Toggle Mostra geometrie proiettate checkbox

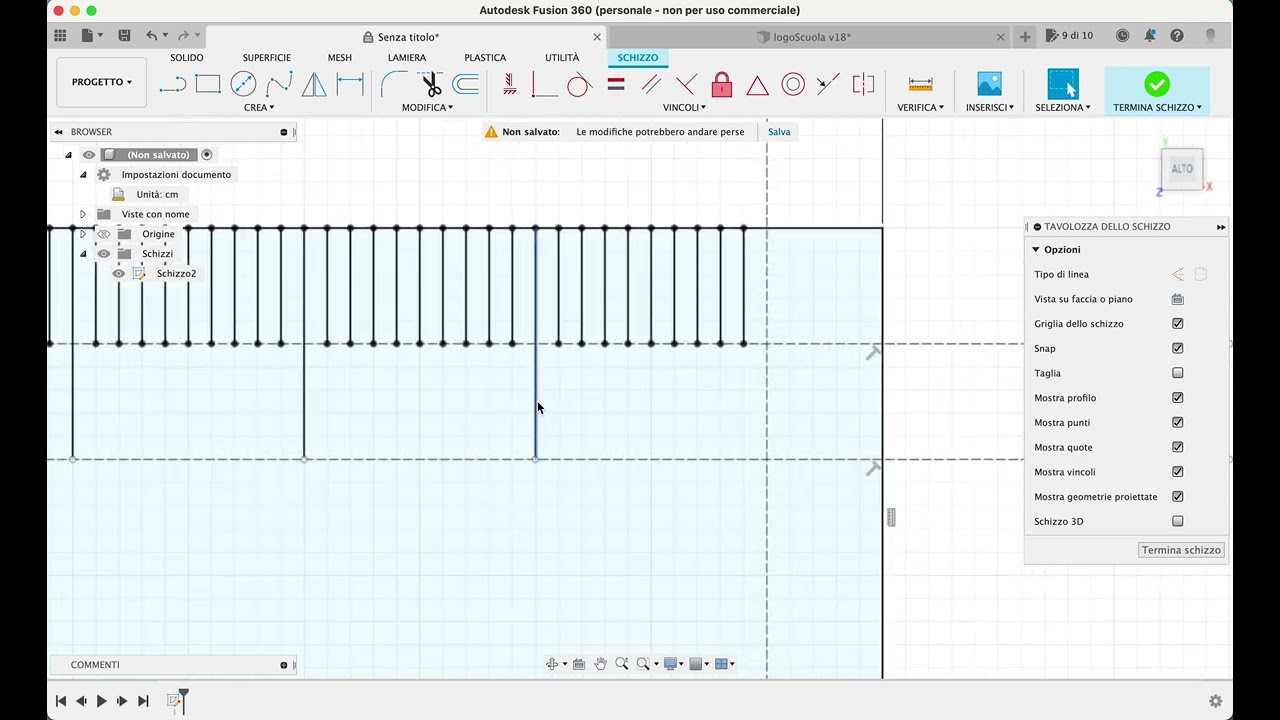(1178, 497)
